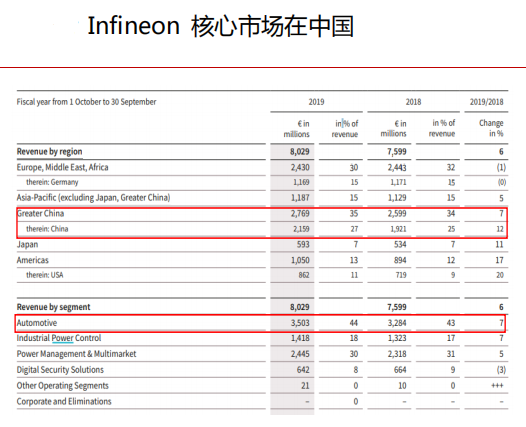Select Digital Security Solutions 2019 value '642'
This screenshot has height=427, width=526.
point(303,370)
